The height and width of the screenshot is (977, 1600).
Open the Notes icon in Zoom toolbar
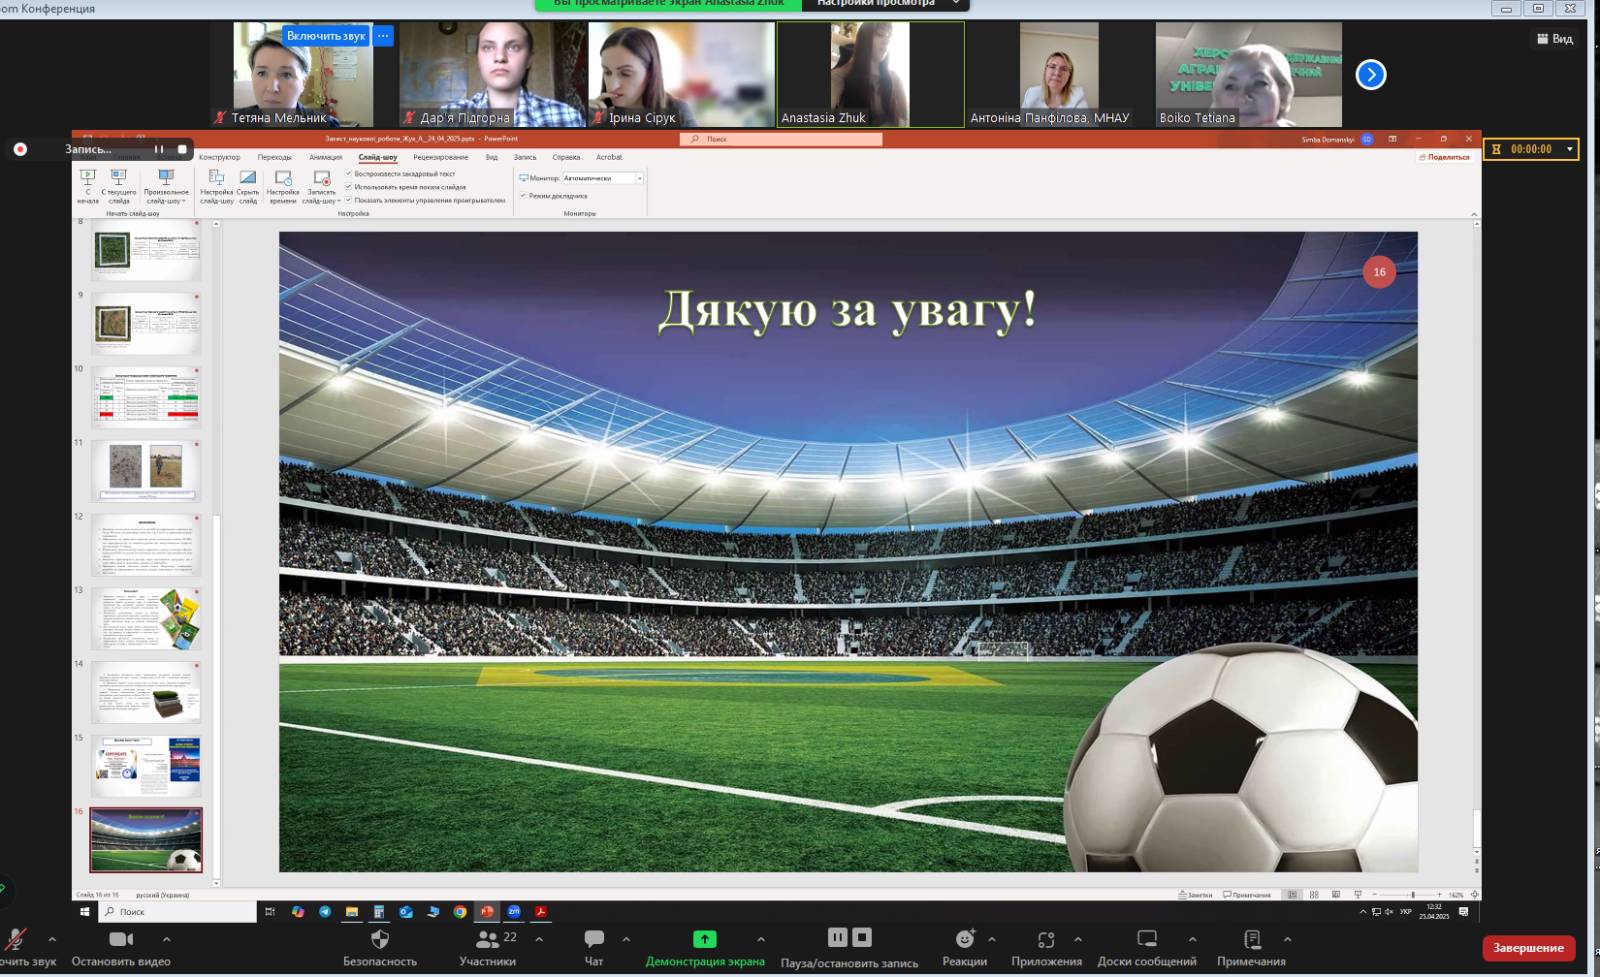tap(1252, 939)
